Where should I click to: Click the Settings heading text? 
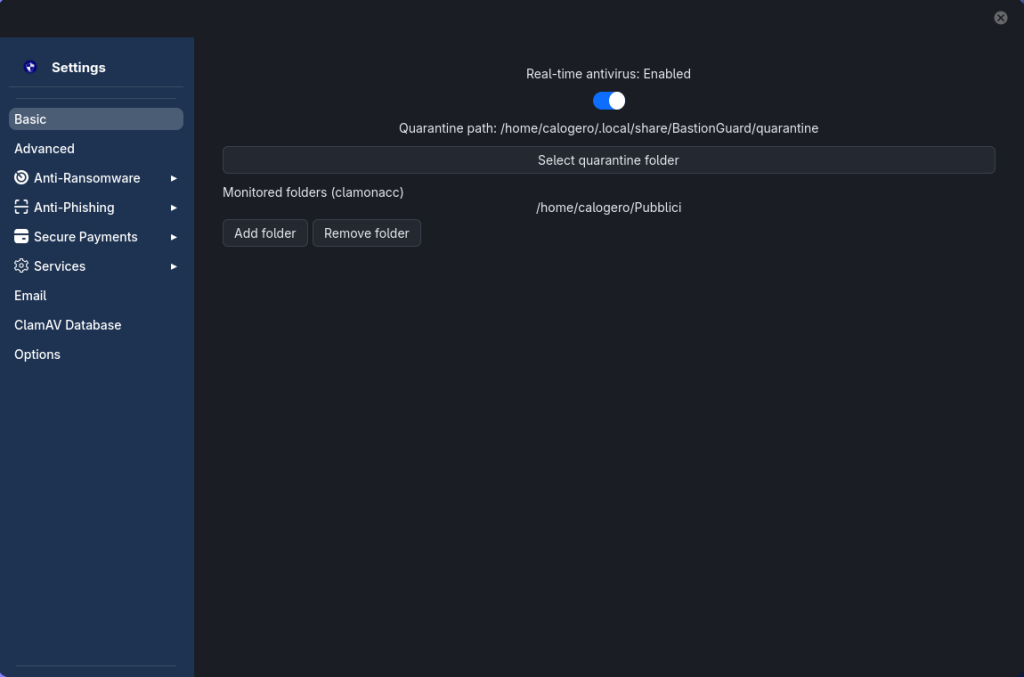point(78,67)
